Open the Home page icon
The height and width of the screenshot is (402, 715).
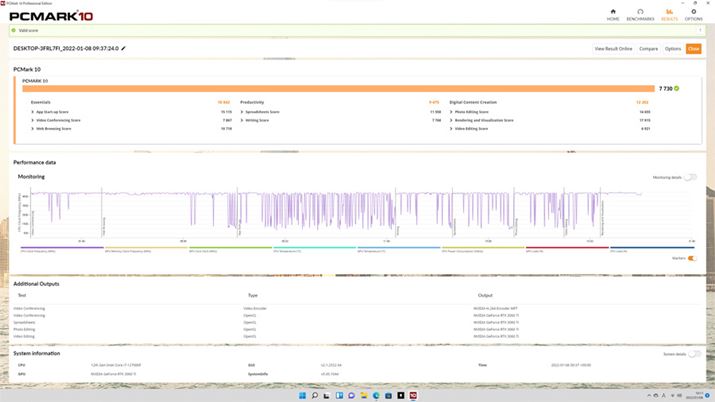612,14
